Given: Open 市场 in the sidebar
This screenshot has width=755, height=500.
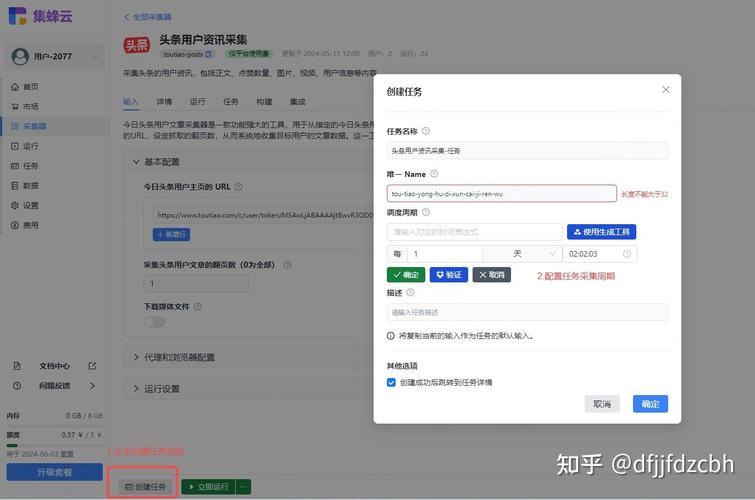Looking at the screenshot, I should tap(31, 106).
